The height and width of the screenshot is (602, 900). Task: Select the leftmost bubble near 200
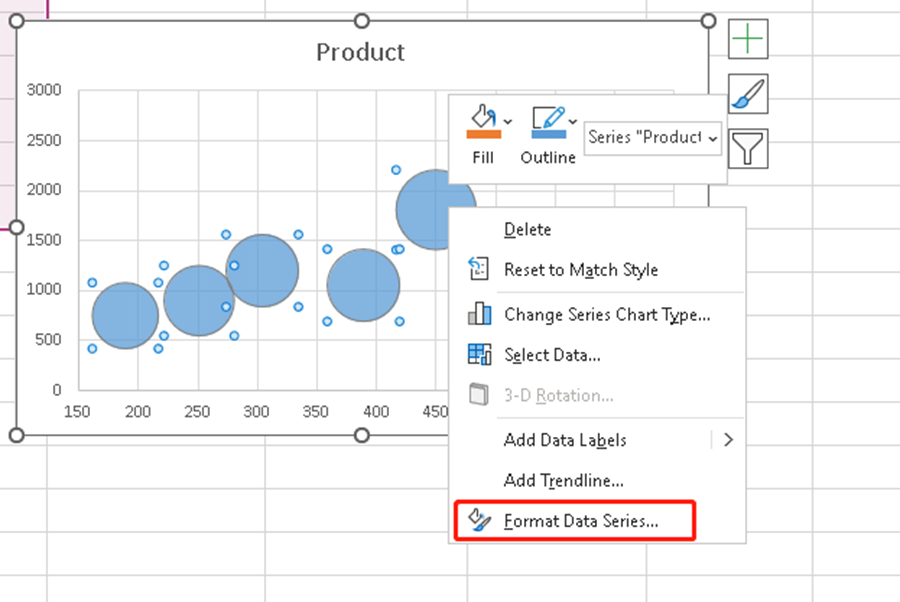[125, 316]
